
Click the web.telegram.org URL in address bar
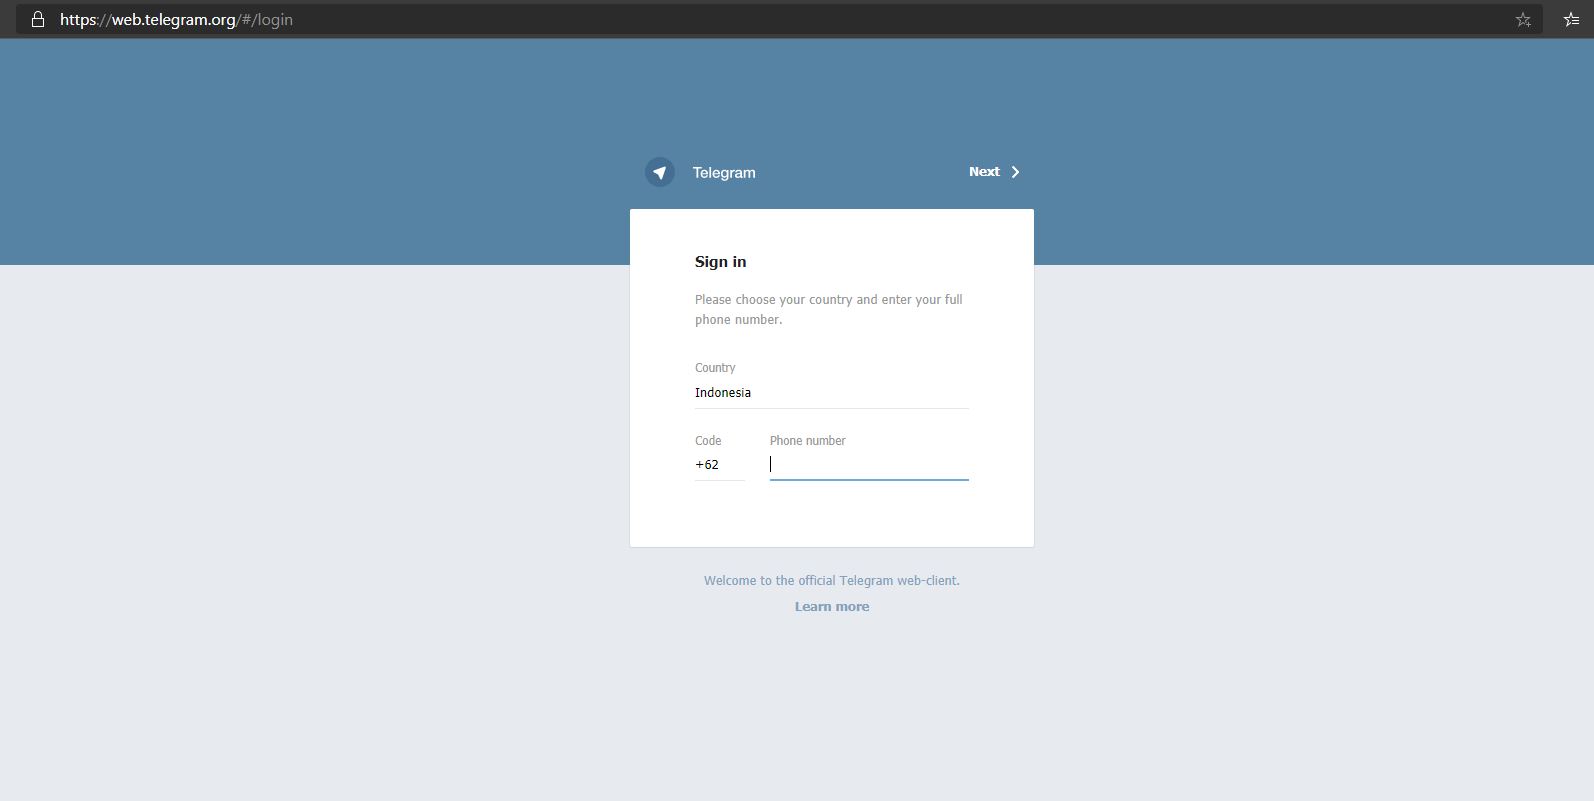click(x=176, y=19)
